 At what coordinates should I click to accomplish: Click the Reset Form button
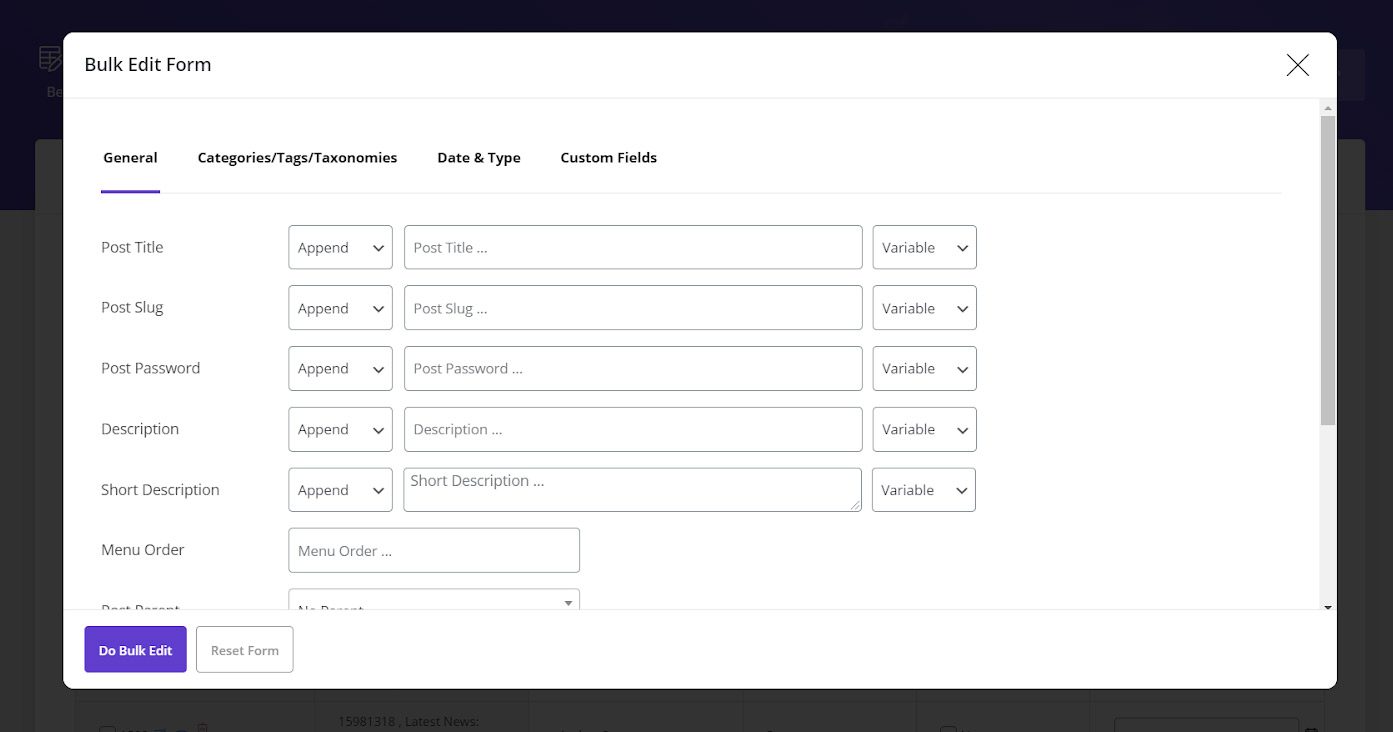pos(245,650)
